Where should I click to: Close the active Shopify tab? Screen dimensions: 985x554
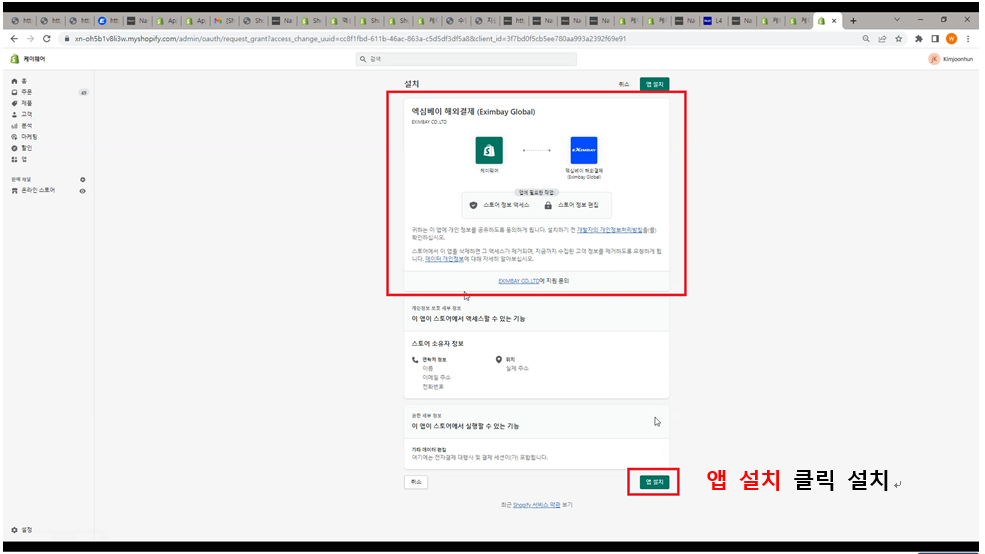pyautogui.click(x=834, y=21)
